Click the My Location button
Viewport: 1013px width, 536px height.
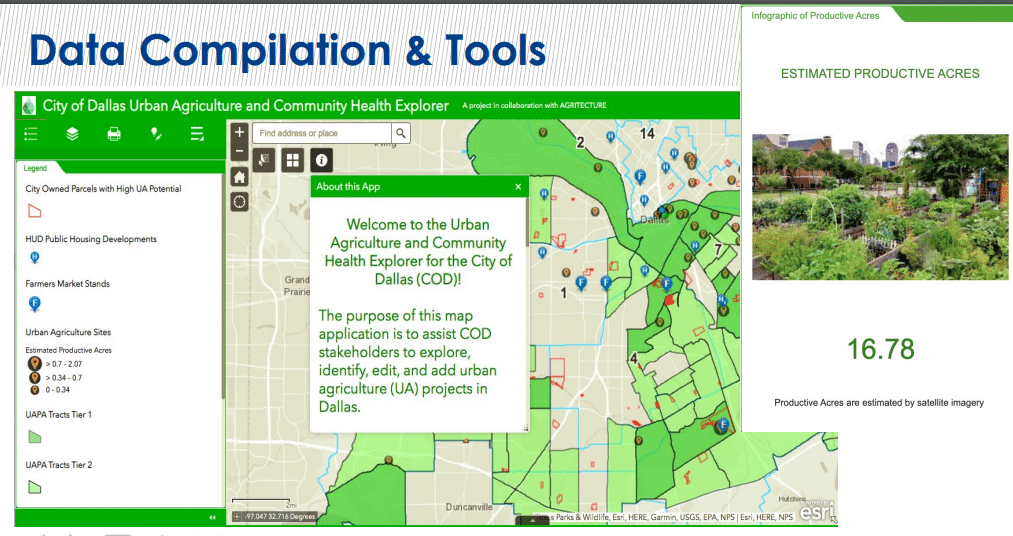coord(239,201)
